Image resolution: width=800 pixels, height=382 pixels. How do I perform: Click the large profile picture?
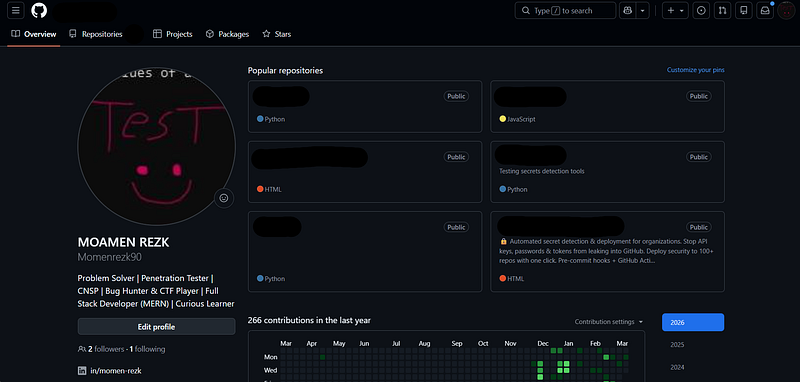coord(157,146)
